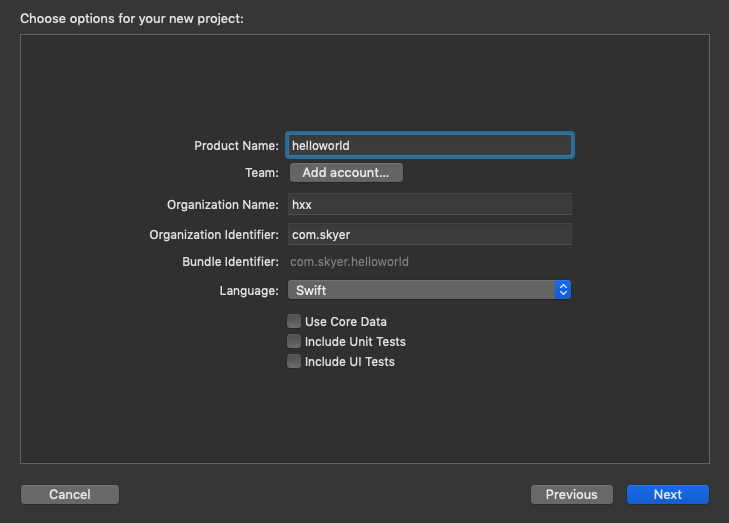Click the blue arrows on Language popup
The height and width of the screenshot is (523, 729).
tap(563, 290)
